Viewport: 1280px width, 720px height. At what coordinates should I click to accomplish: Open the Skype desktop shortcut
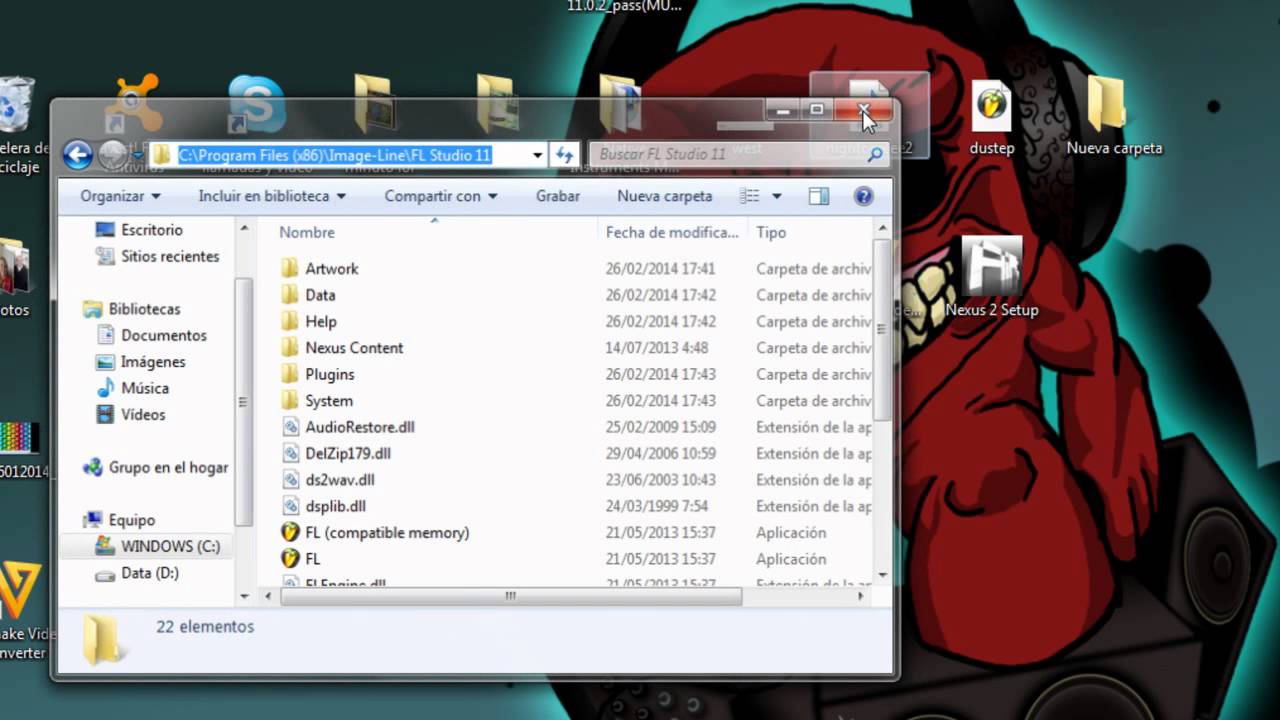tap(256, 103)
